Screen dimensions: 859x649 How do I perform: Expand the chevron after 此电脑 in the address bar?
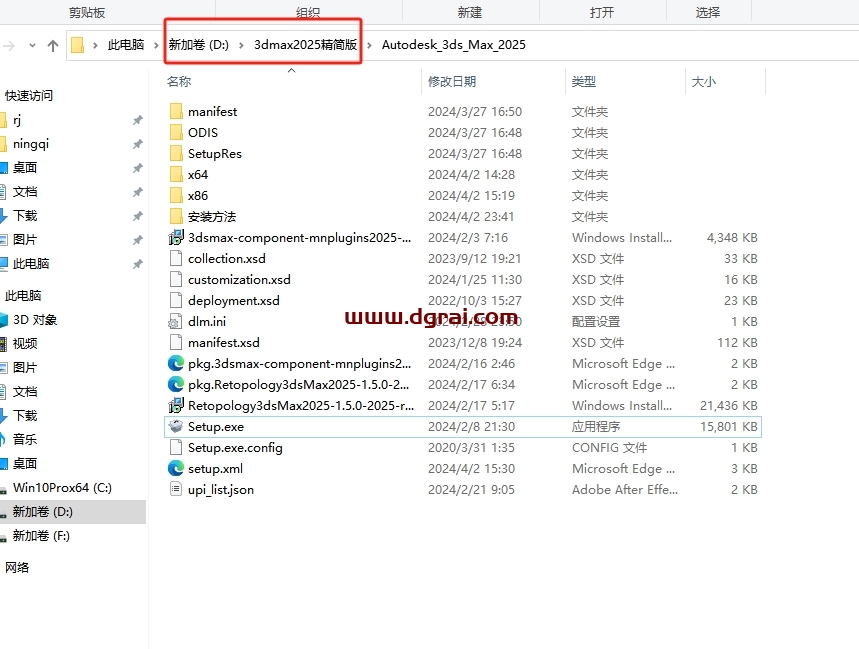157,45
